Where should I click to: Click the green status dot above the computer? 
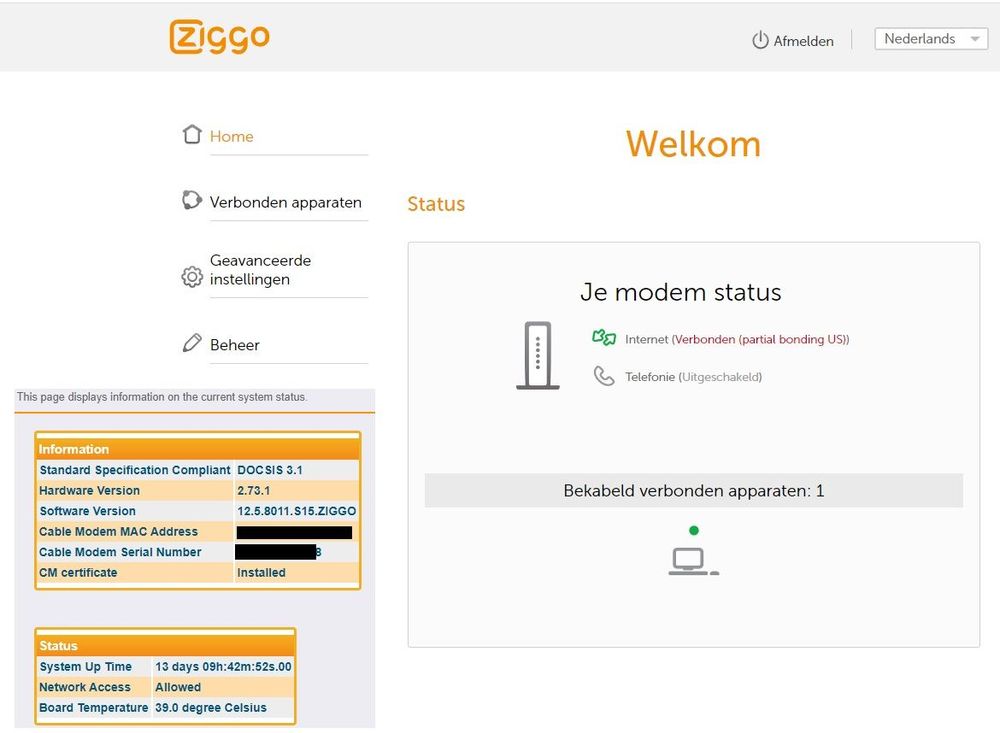[694, 531]
